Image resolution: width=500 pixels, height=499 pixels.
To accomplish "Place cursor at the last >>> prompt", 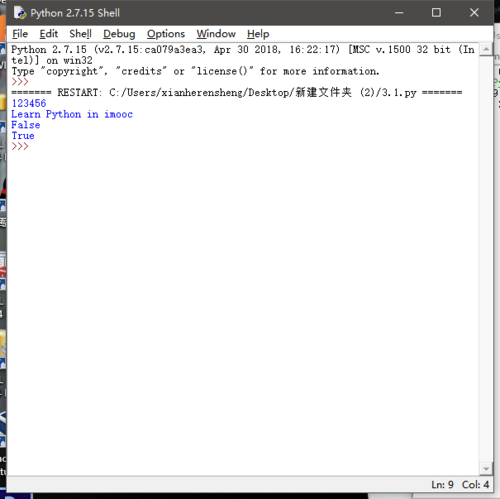I will 20,146.
